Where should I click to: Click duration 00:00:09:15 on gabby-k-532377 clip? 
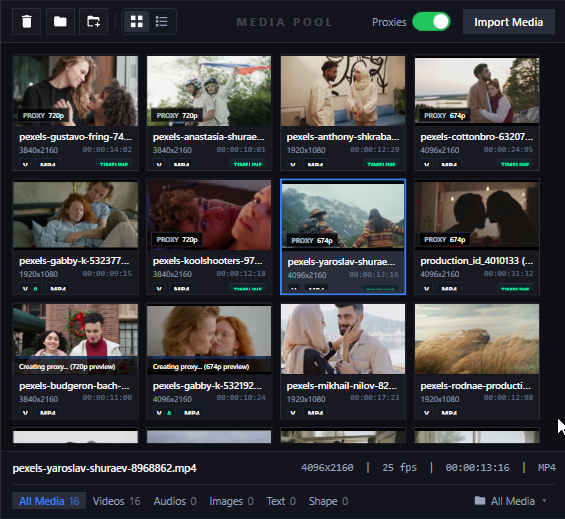pyautogui.click(x=107, y=274)
